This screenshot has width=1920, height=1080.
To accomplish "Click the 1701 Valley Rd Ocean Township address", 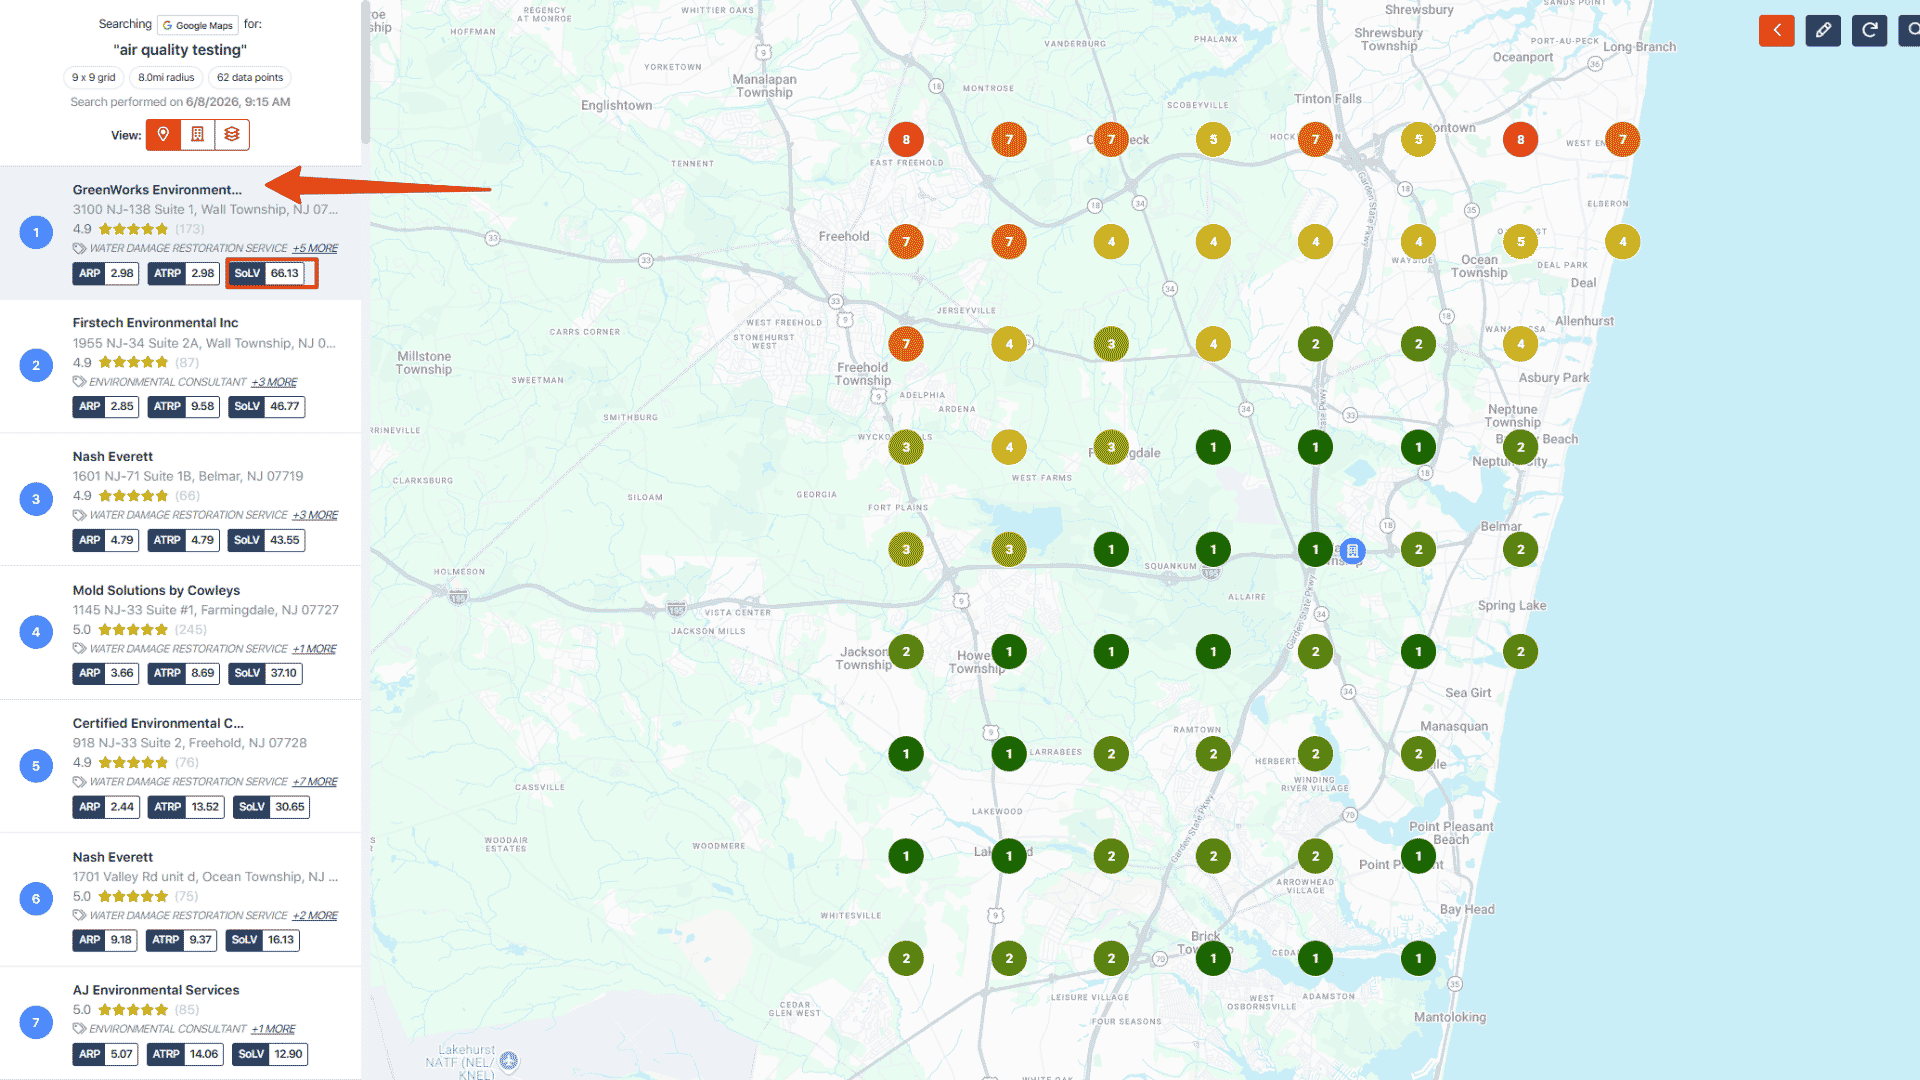I will [205, 876].
